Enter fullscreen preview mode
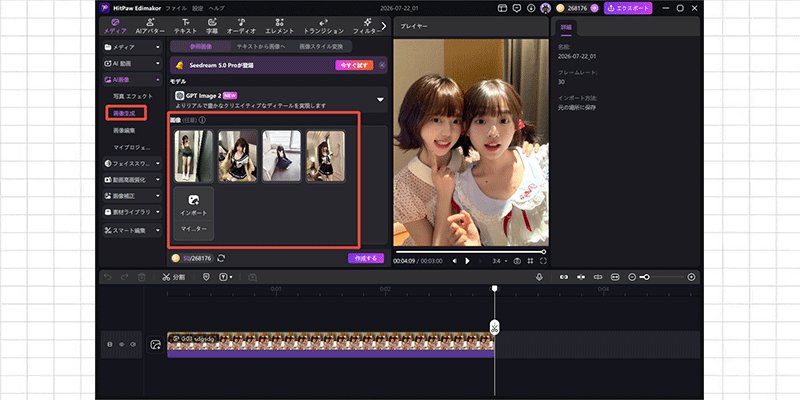The width and height of the screenshot is (800, 400). click(543, 261)
